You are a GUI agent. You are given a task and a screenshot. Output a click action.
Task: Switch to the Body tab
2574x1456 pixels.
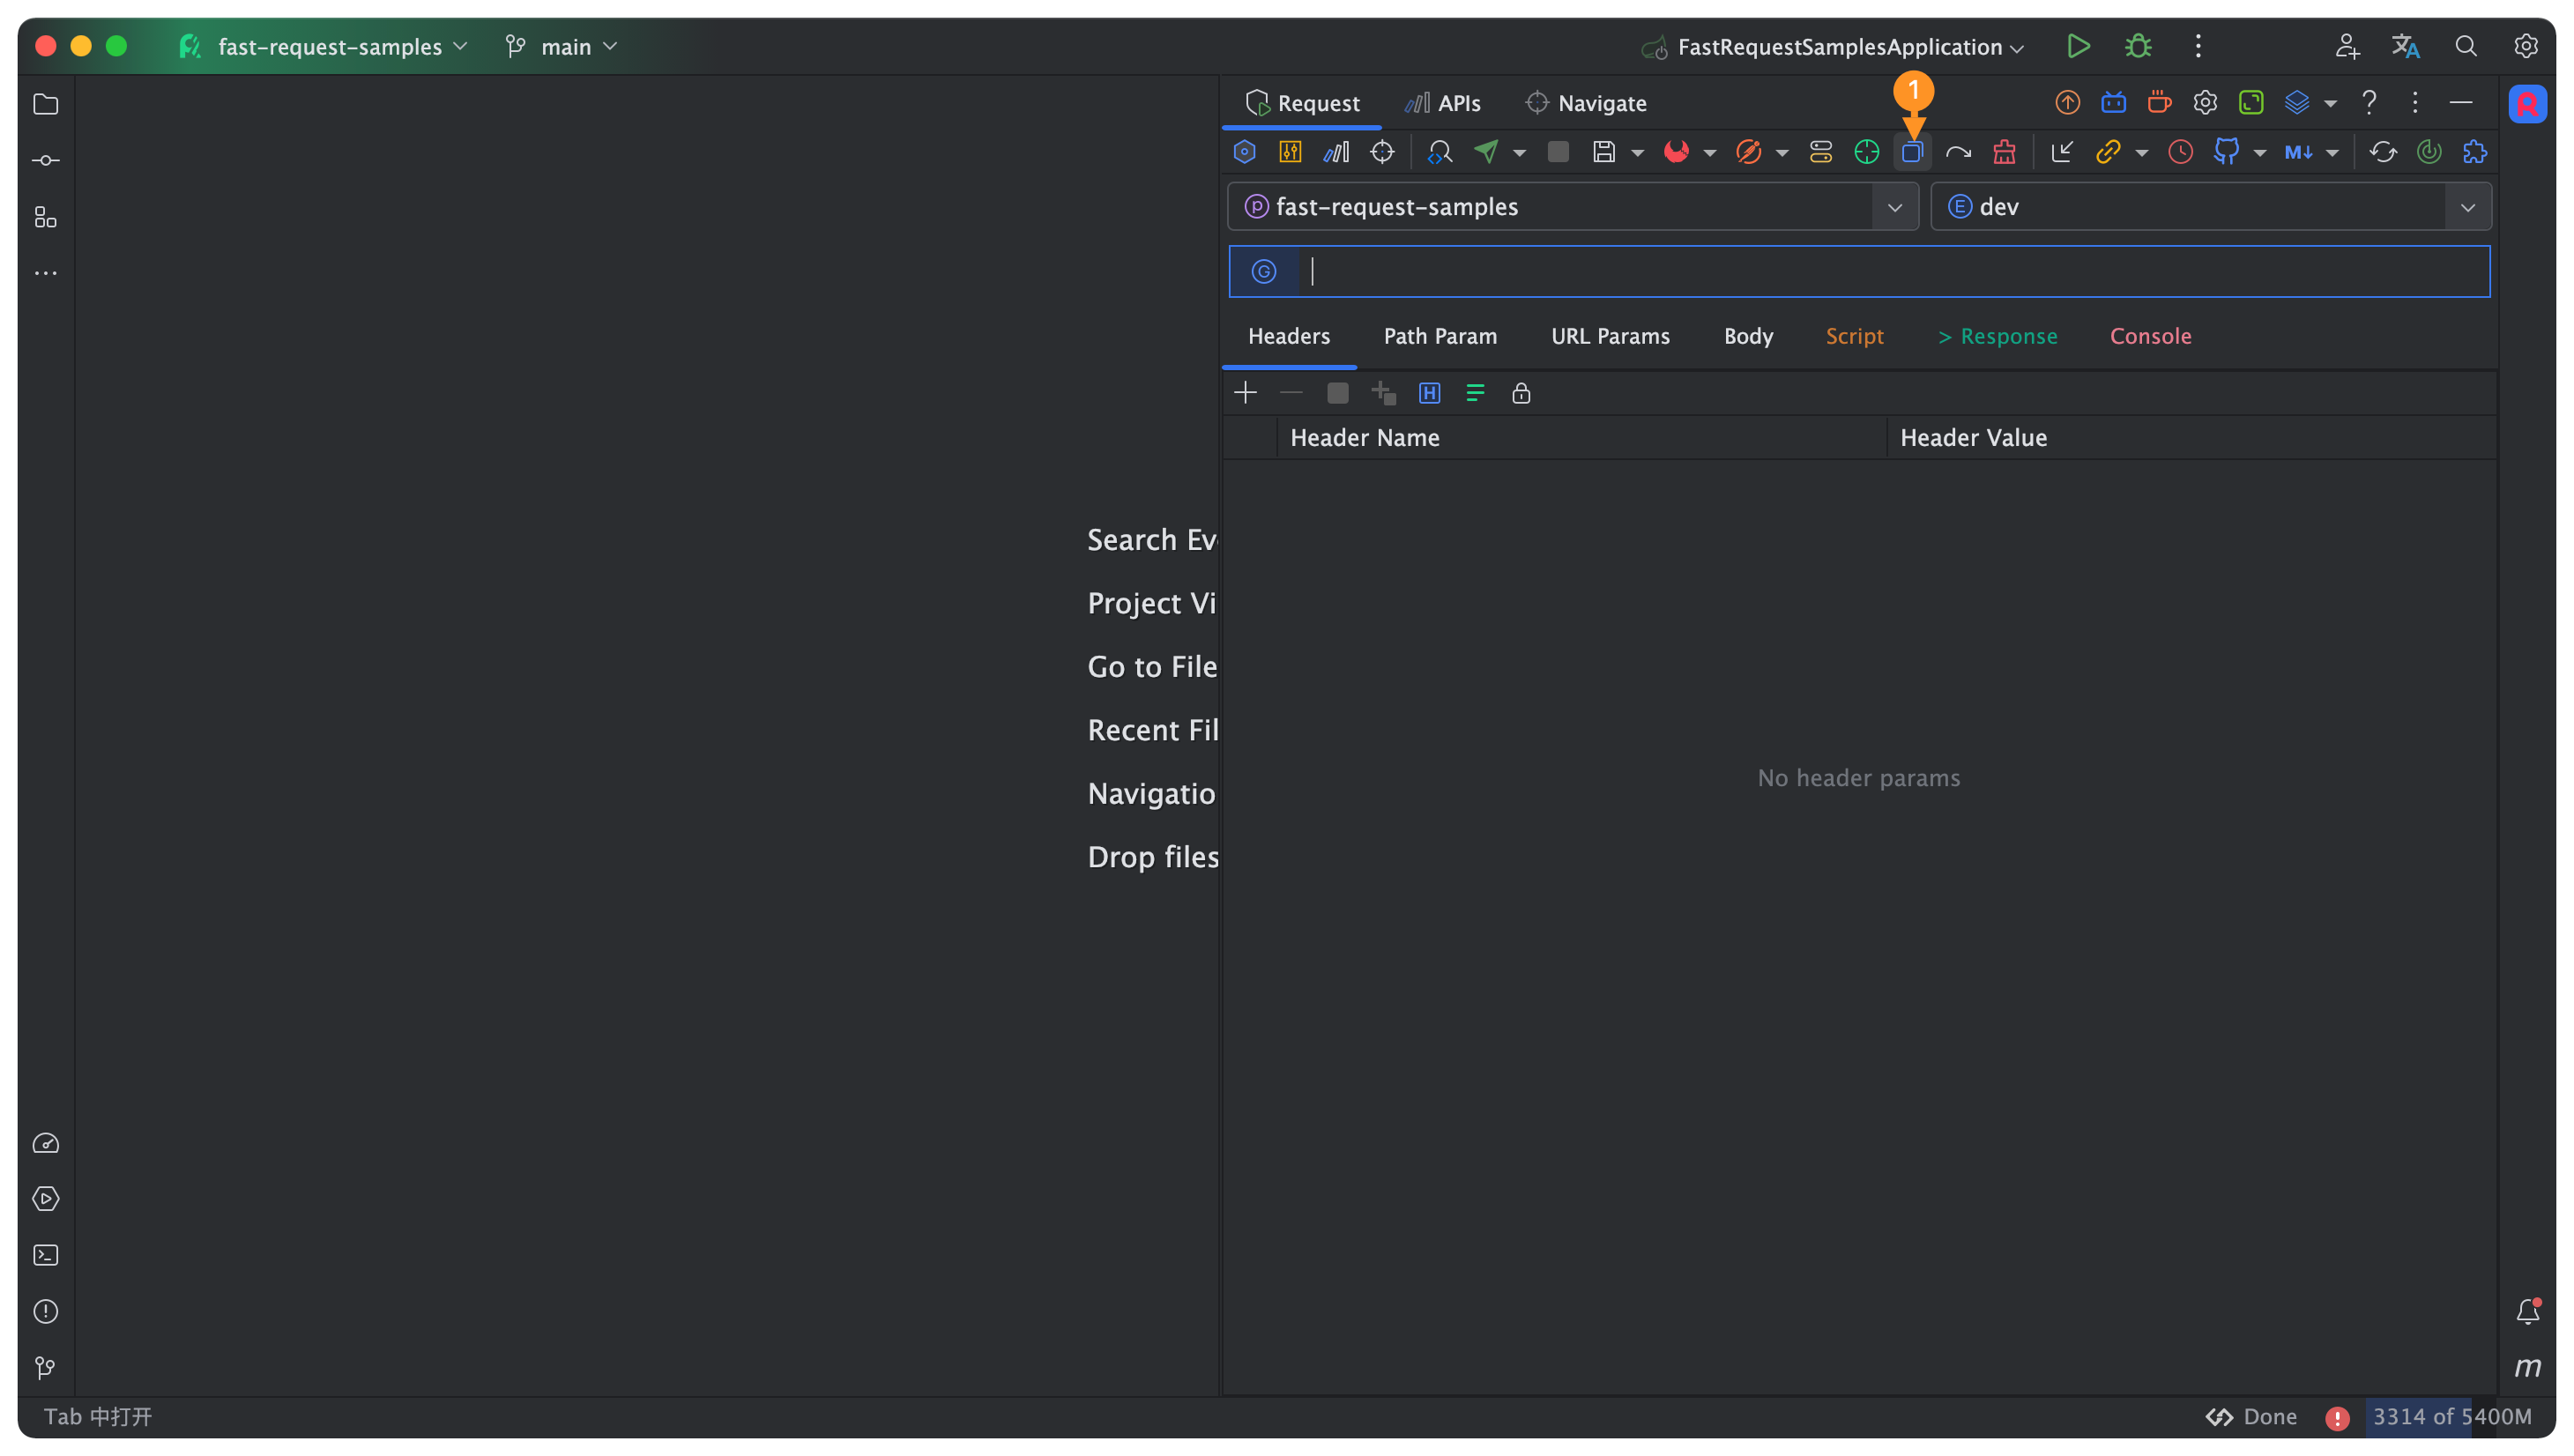click(x=1748, y=336)
